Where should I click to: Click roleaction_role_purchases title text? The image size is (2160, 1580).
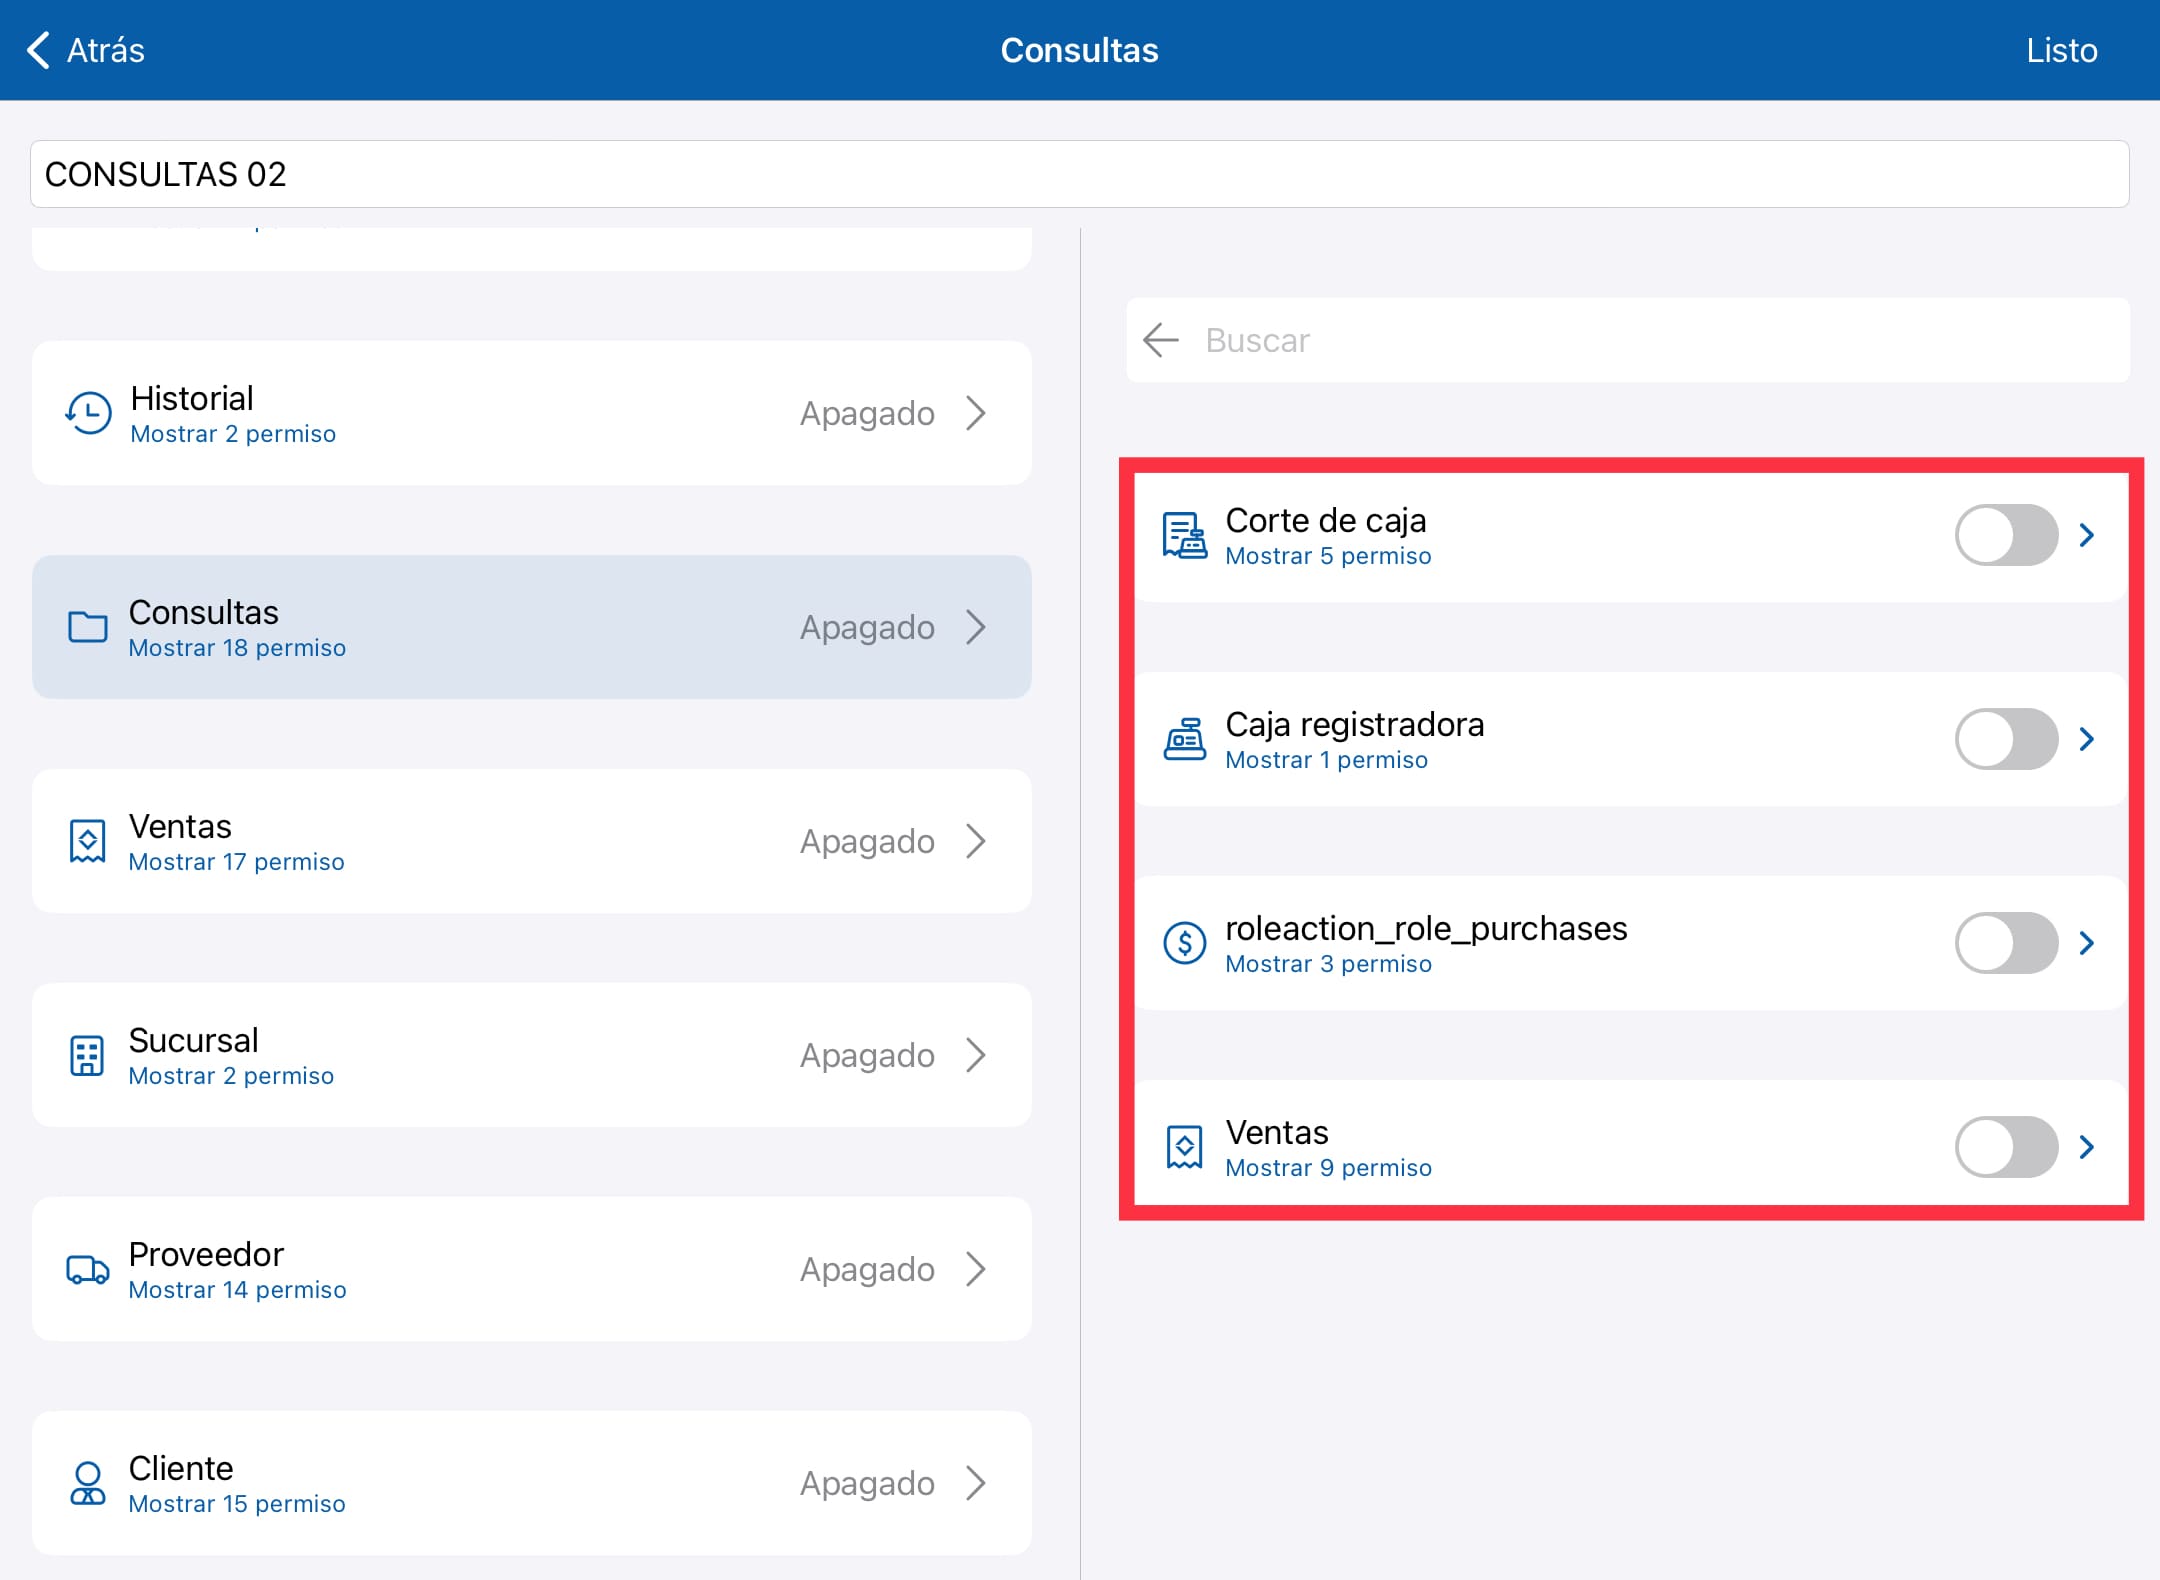point(1426,928)
